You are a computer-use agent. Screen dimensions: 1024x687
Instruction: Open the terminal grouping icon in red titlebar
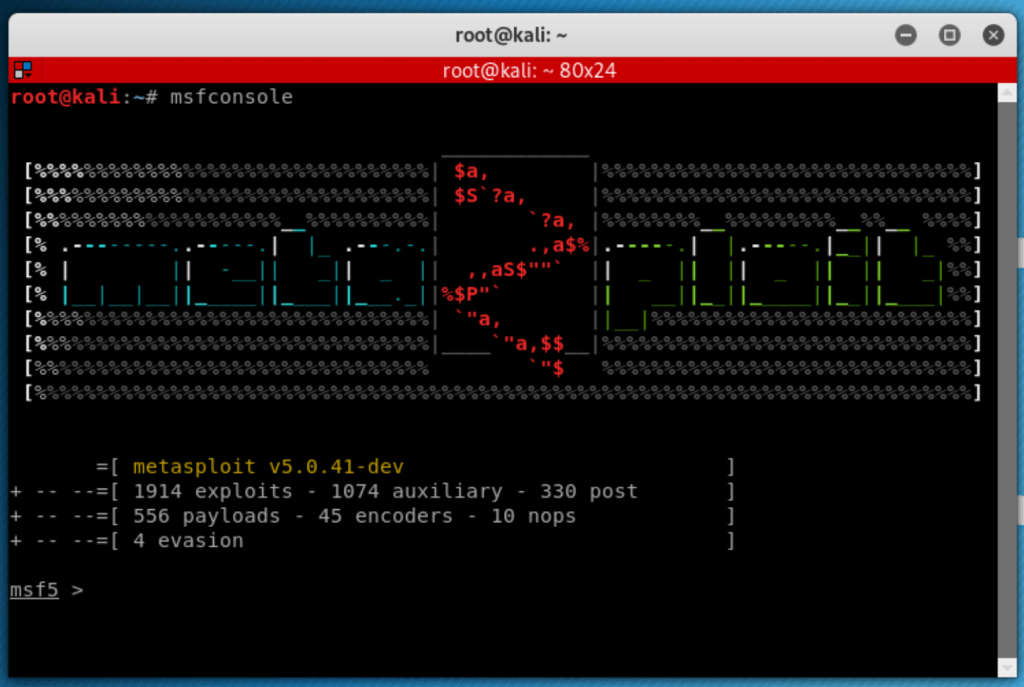(23, 70)
